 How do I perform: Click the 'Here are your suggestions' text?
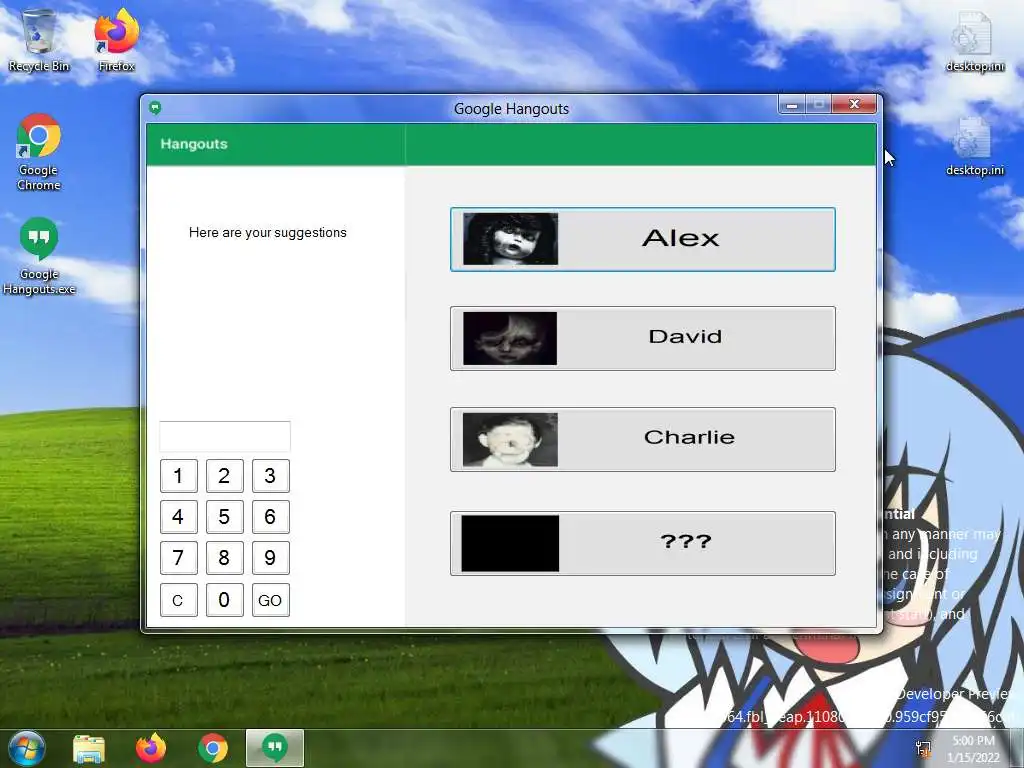[x=268, y=232]
